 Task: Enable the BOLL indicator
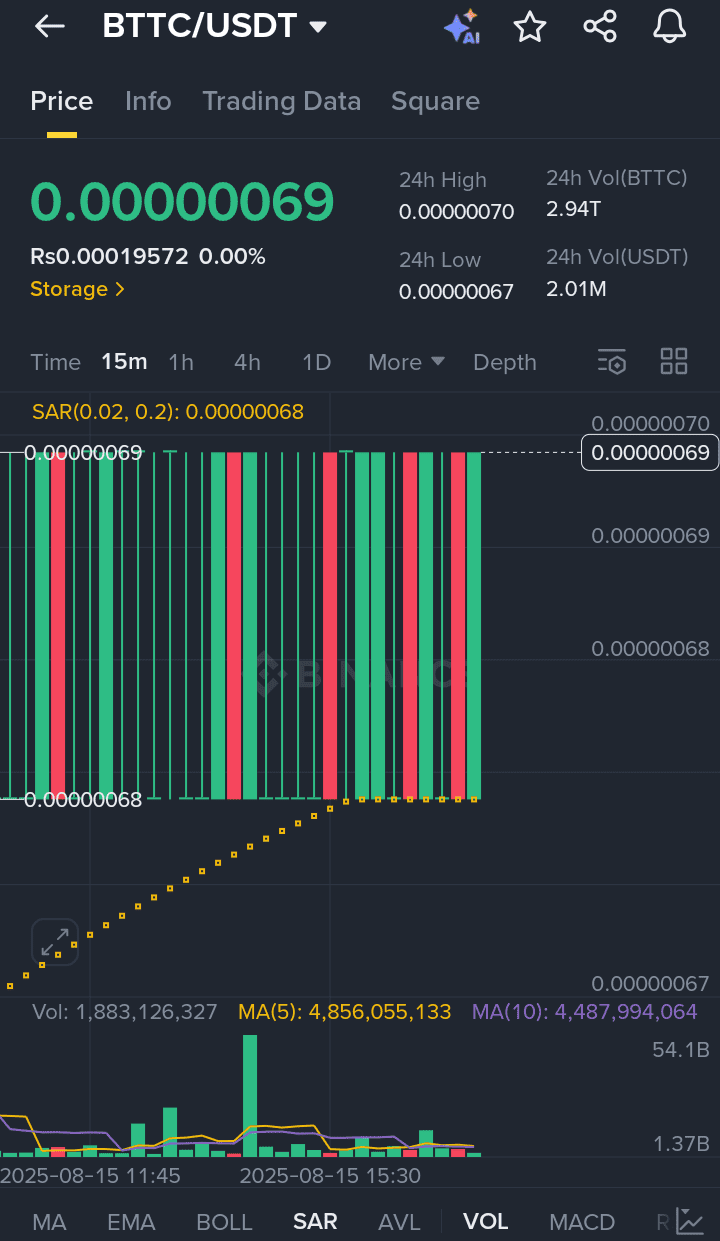click(x=224, y=1222)
